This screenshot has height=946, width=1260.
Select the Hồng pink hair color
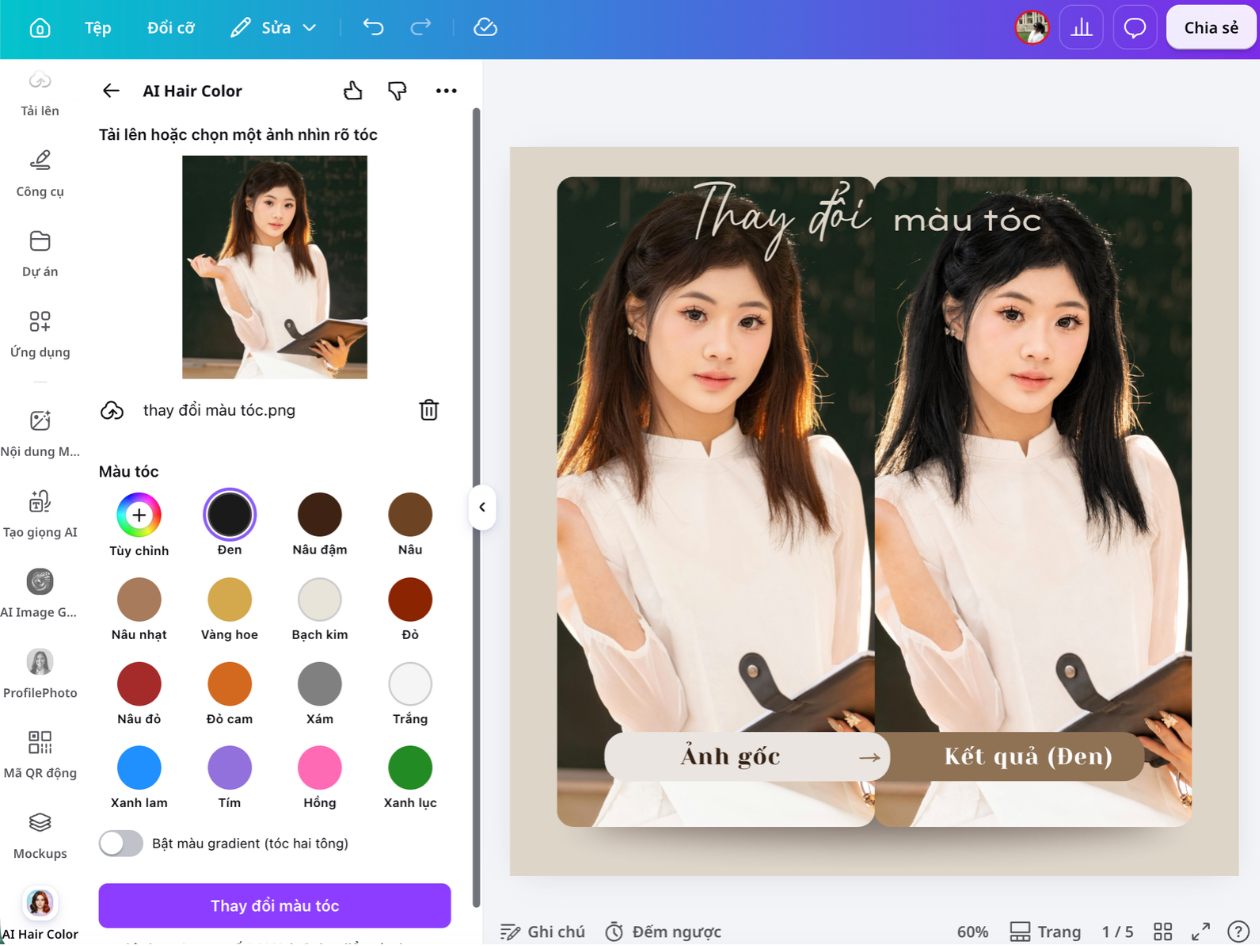320,768
